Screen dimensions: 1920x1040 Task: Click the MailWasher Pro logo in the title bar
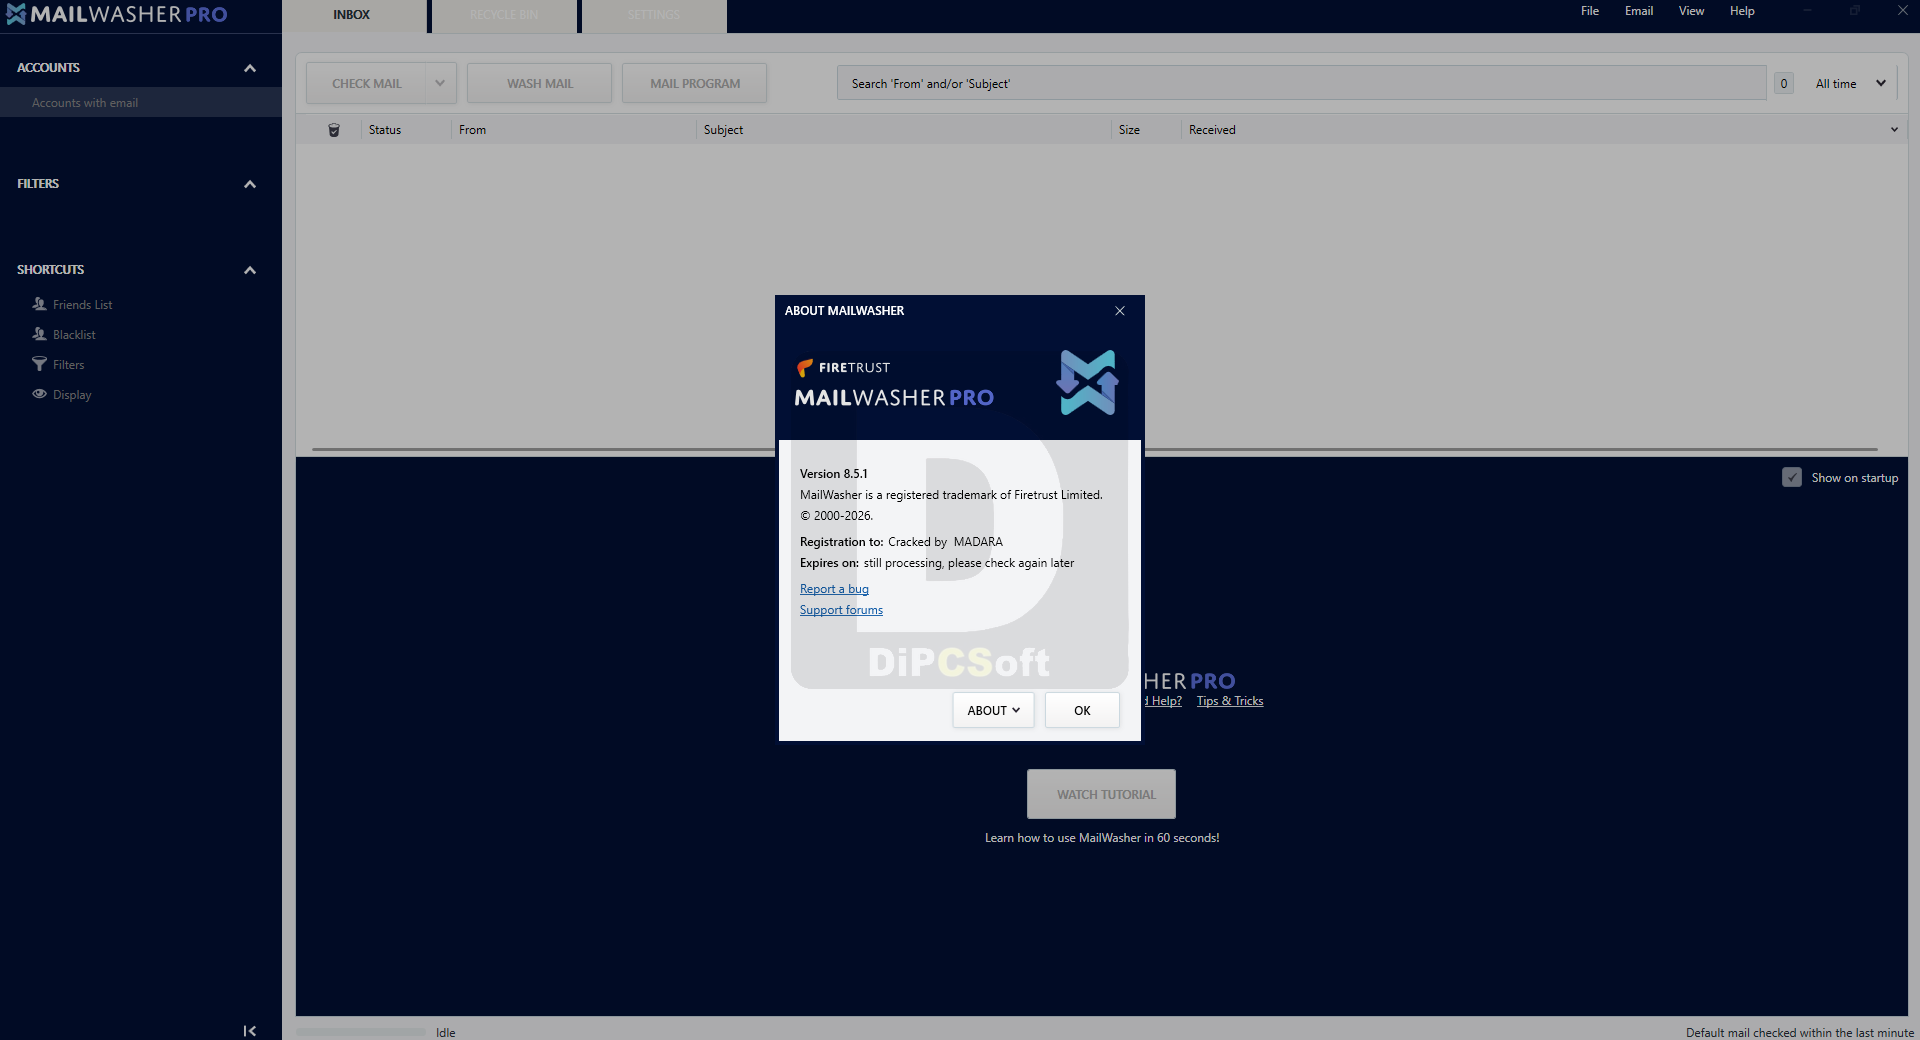(x=117, y=14)
